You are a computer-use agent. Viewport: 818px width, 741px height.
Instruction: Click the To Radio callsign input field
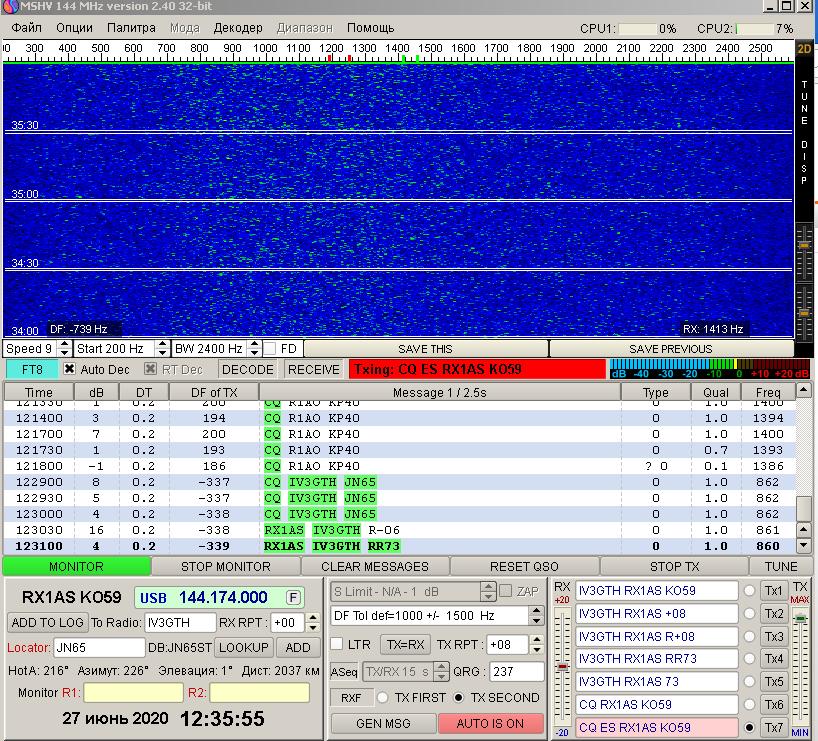click(179, 622)
